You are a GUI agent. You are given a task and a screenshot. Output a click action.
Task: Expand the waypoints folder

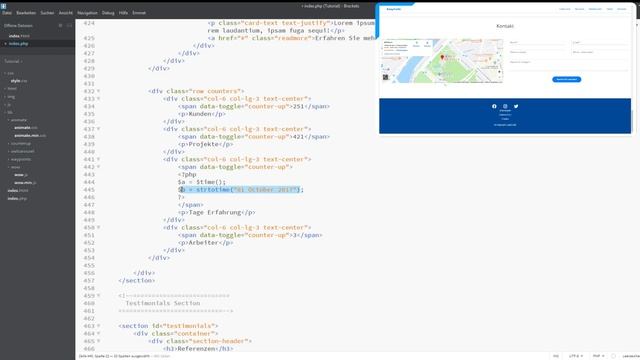21,159
